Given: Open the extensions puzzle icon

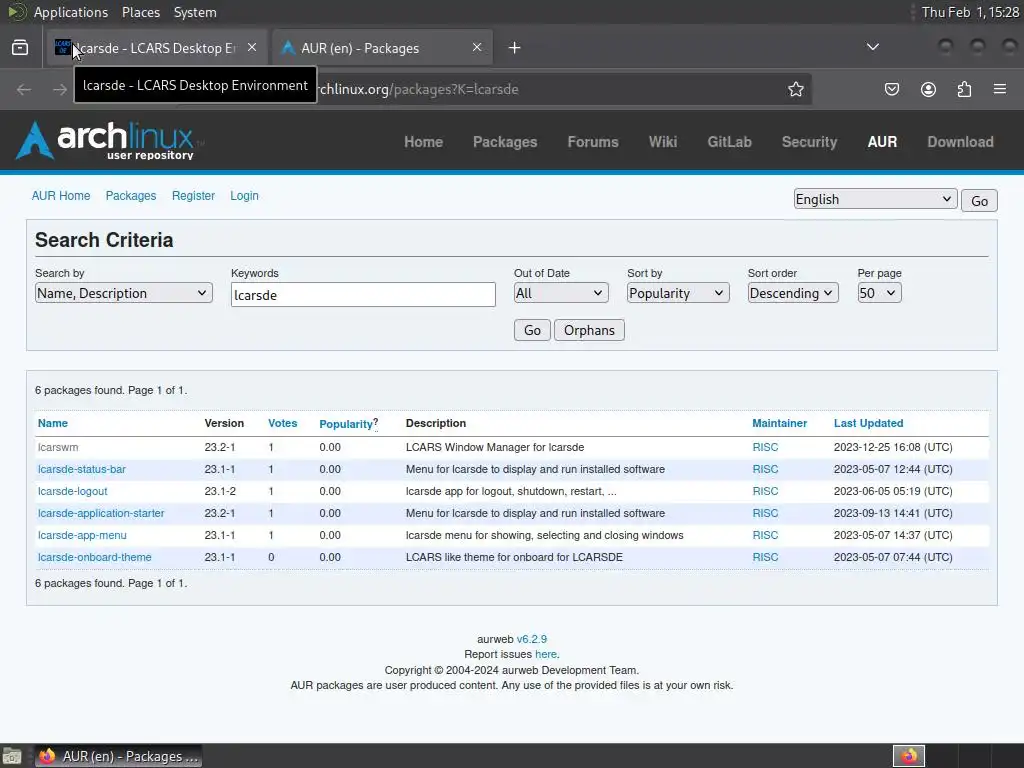Looking at the screenshot, I should (x=964, y=89).
